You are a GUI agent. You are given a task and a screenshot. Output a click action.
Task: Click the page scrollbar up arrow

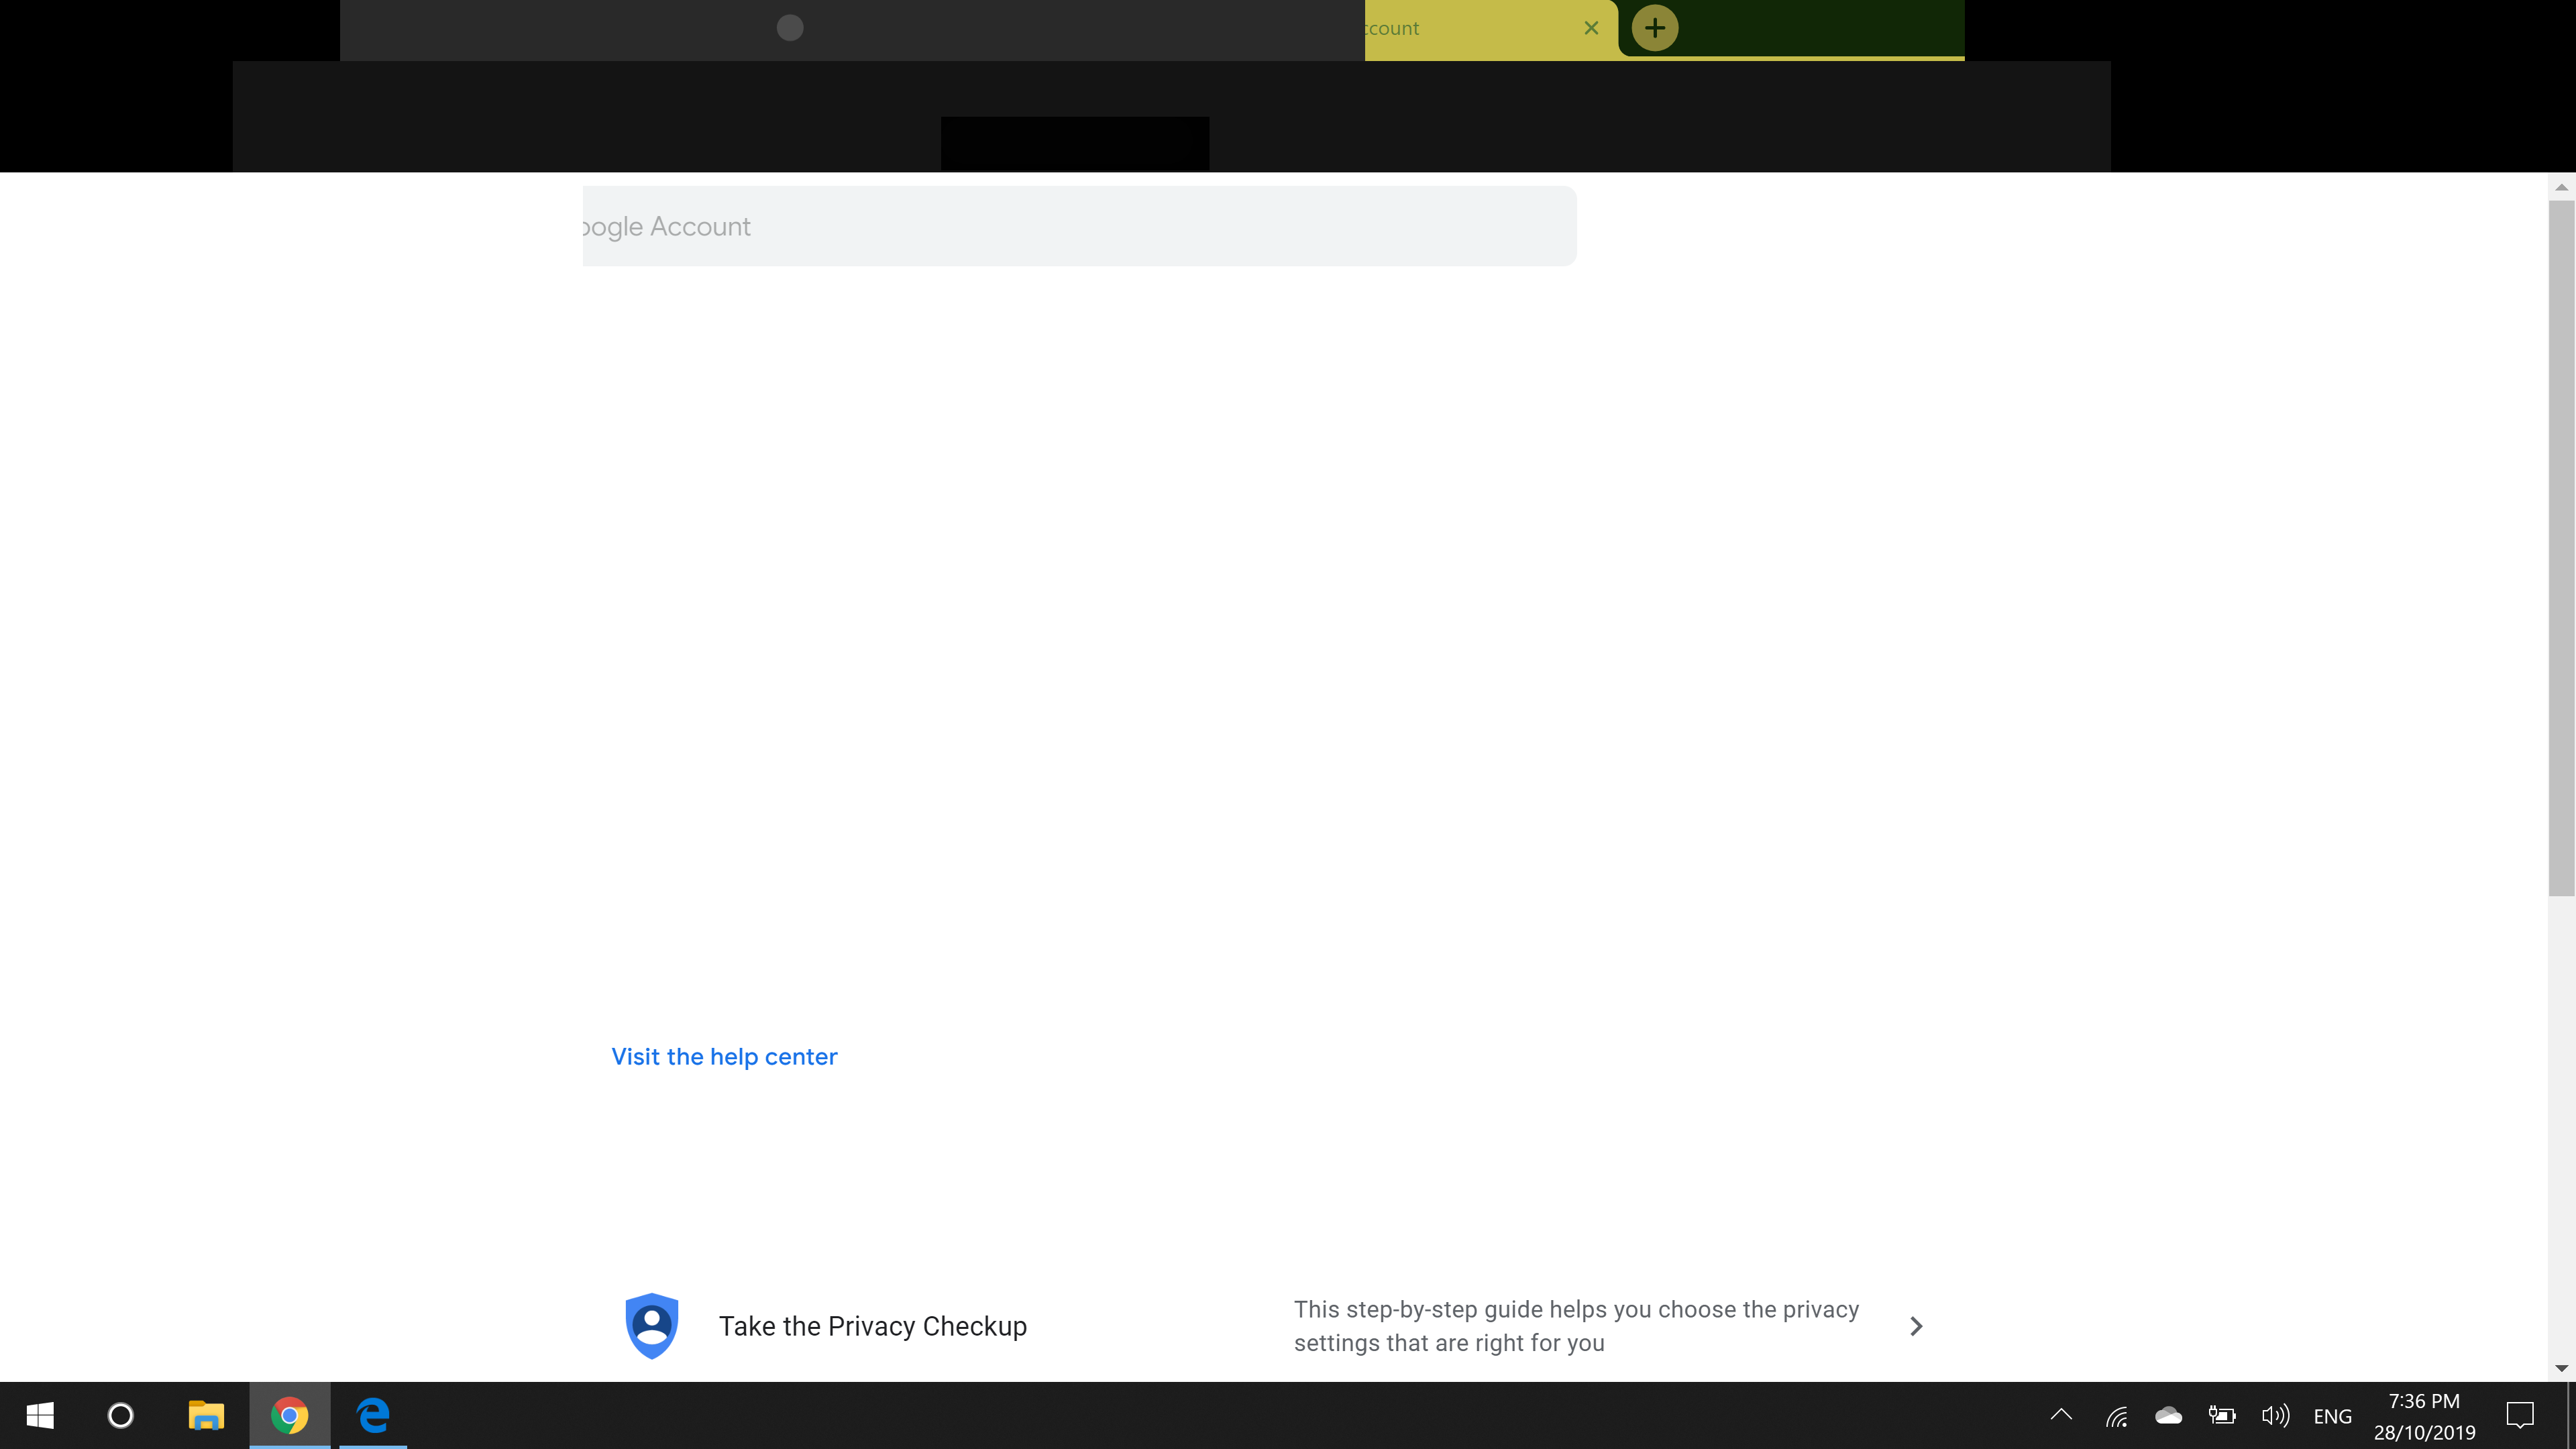tap(2561, 187)
